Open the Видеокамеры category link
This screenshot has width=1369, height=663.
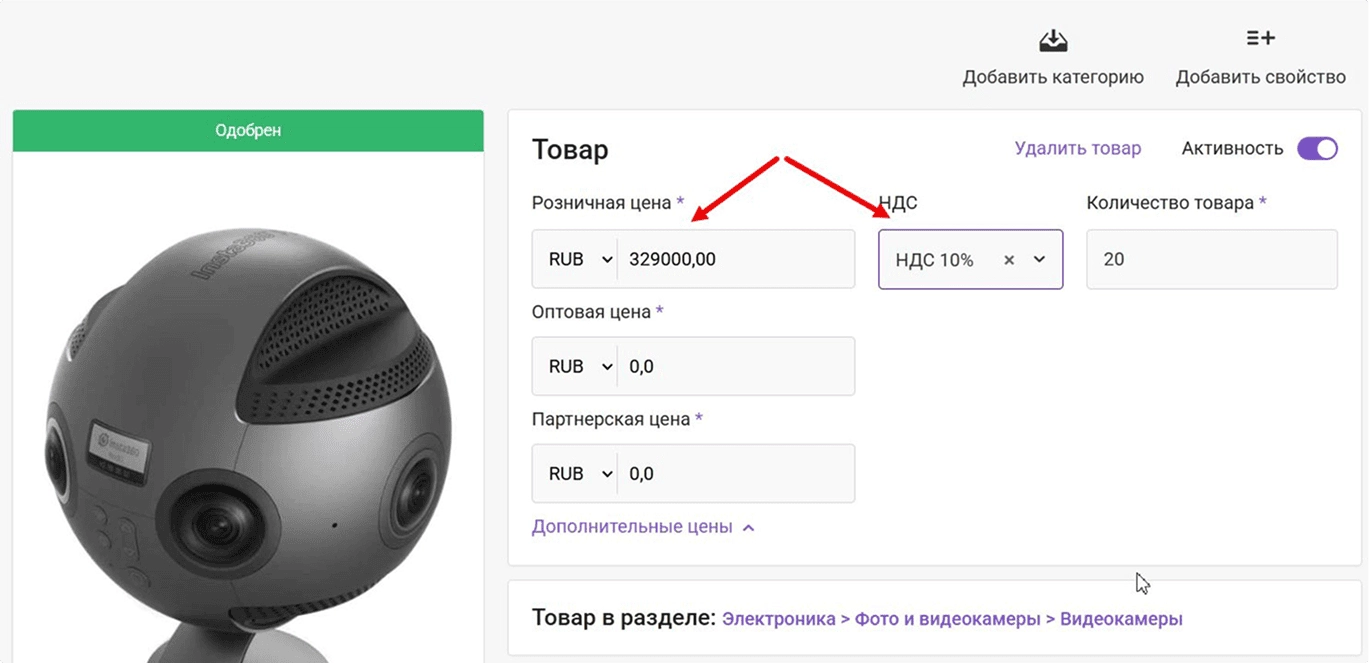coord(1121,618)
